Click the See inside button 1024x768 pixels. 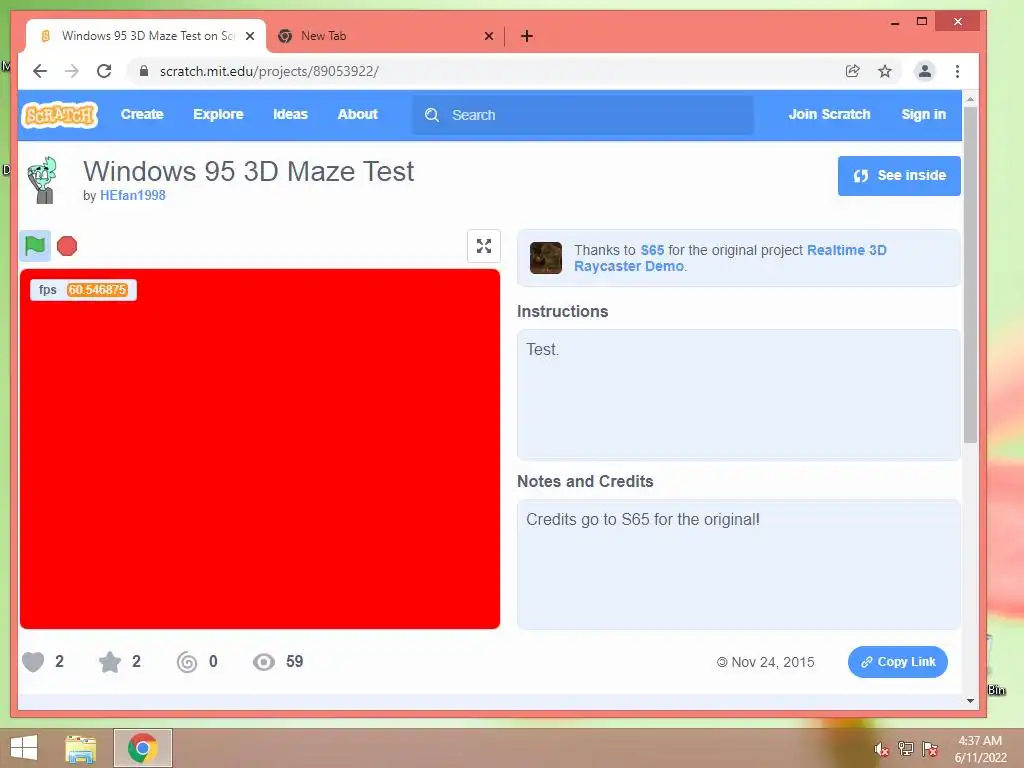pyautogui.click(x=899, y=176)
